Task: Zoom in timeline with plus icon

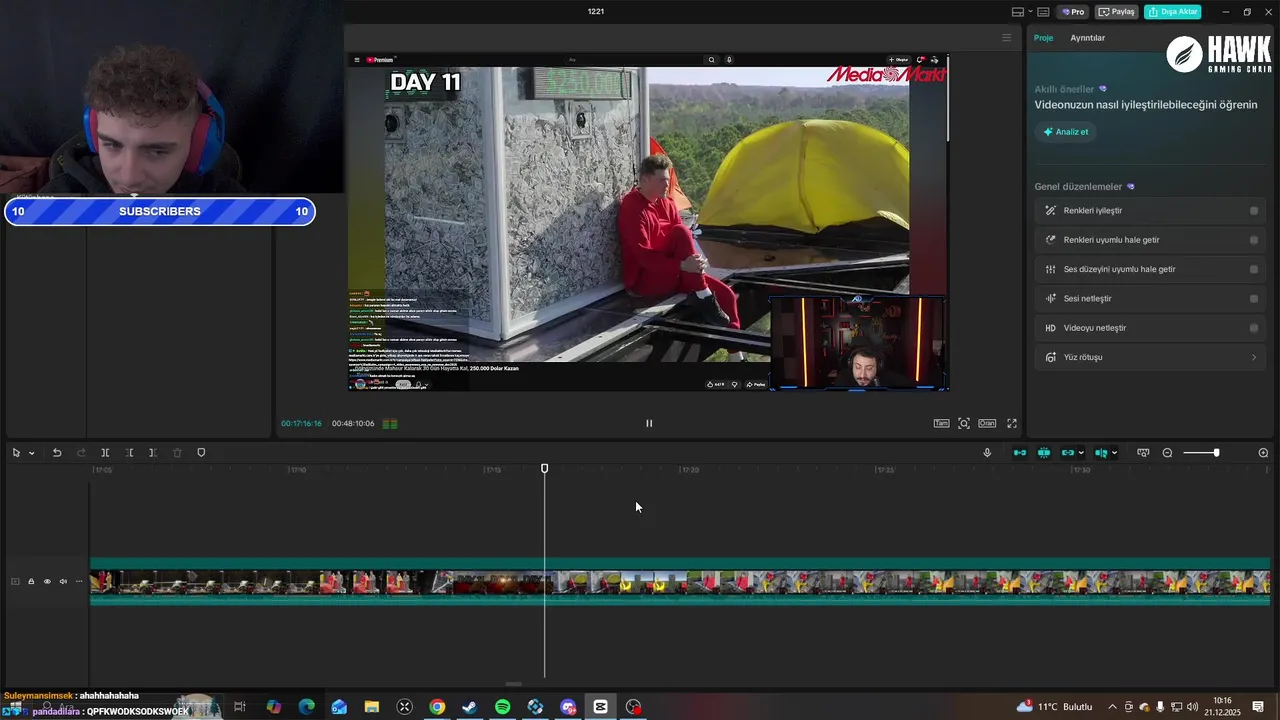Action: click(1263, 453)
